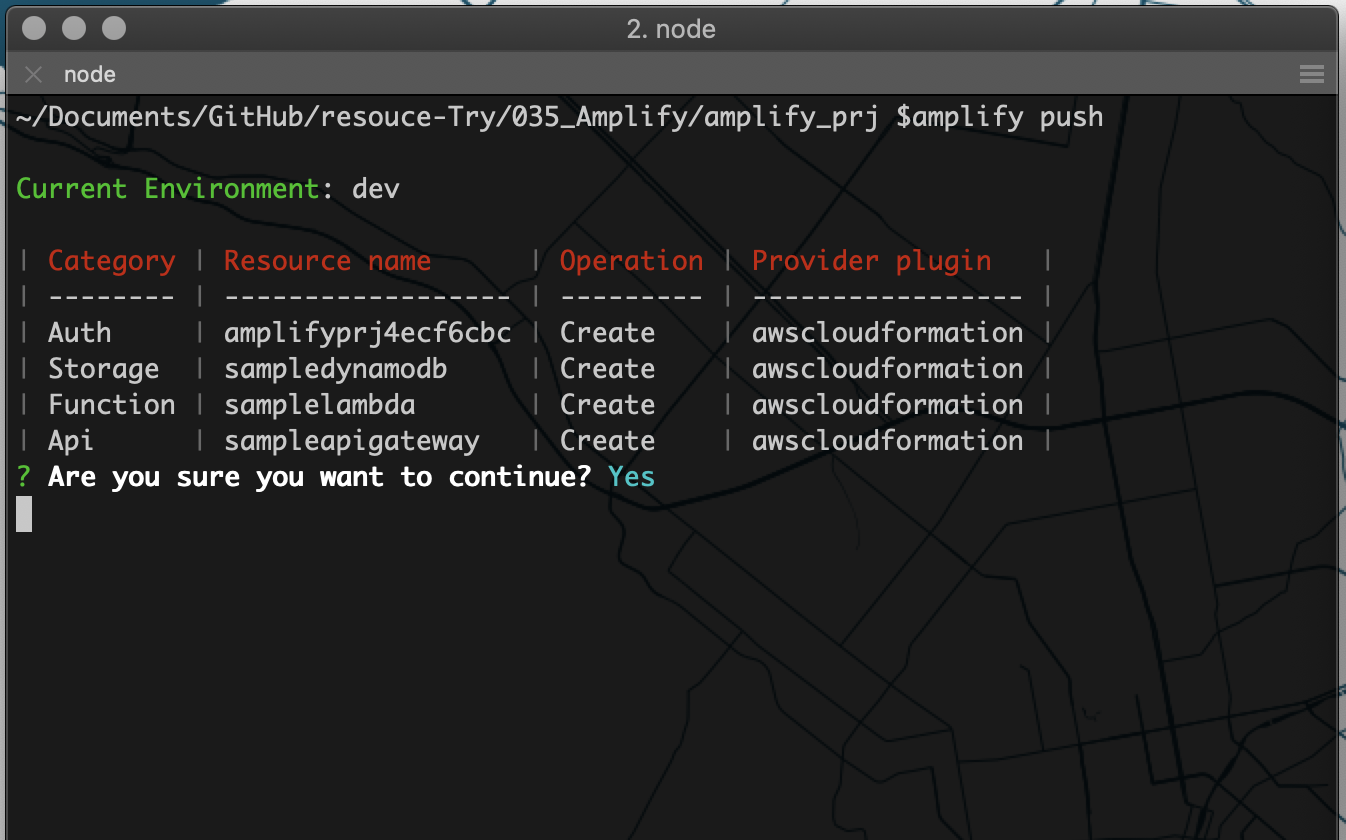Click the 'Api' category cell
Viewport: 1346px width, 840px height.
point(71,441)
